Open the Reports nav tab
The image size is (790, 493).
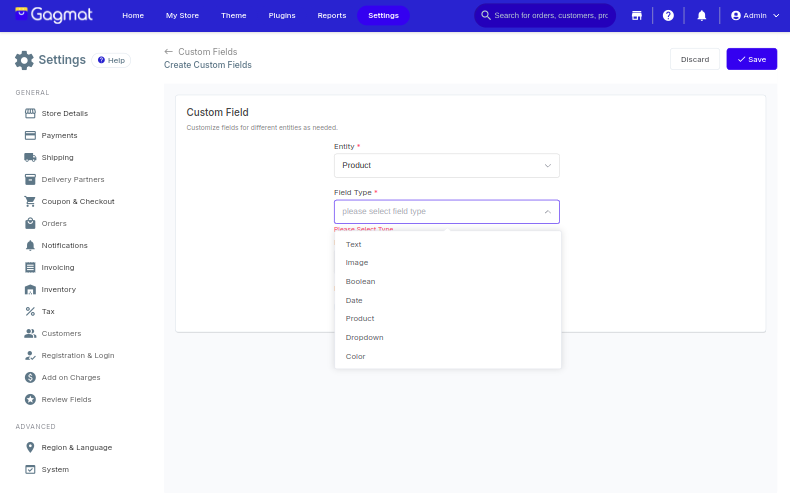[x=332, y=16]
